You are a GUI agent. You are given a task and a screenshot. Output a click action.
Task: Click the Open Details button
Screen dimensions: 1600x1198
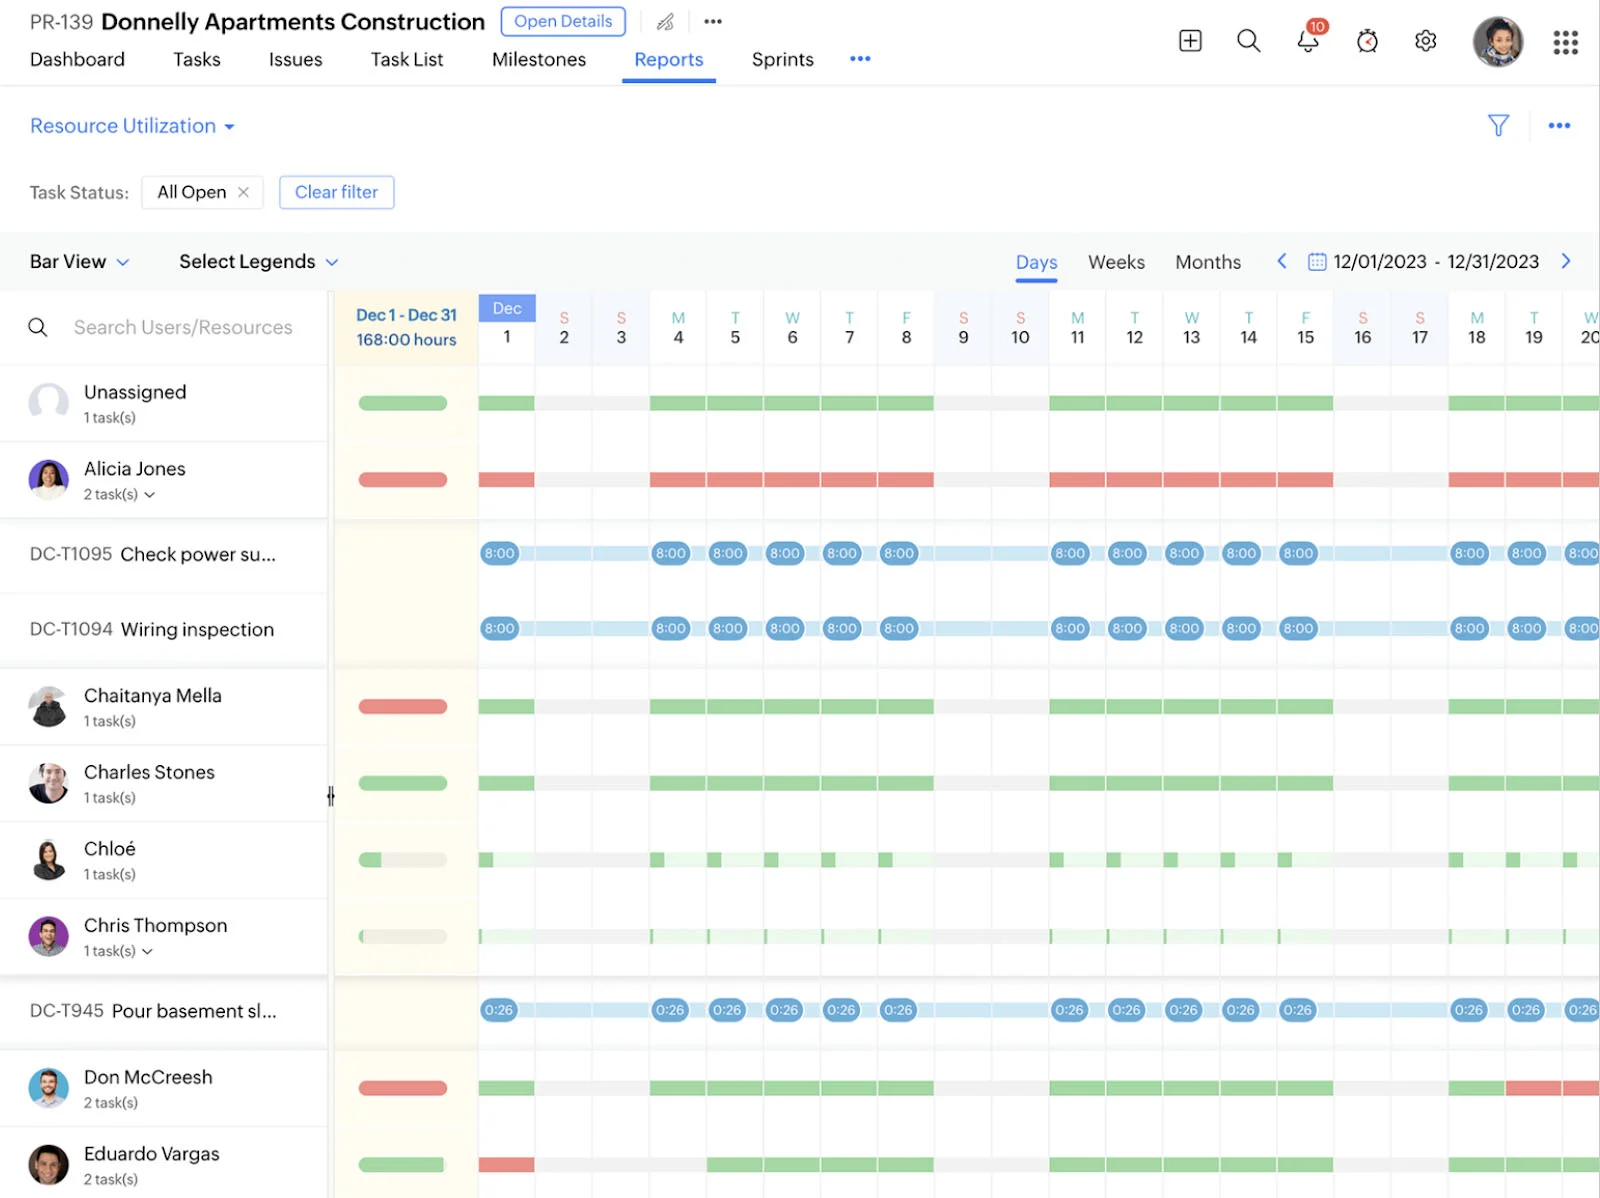(563, 21)
